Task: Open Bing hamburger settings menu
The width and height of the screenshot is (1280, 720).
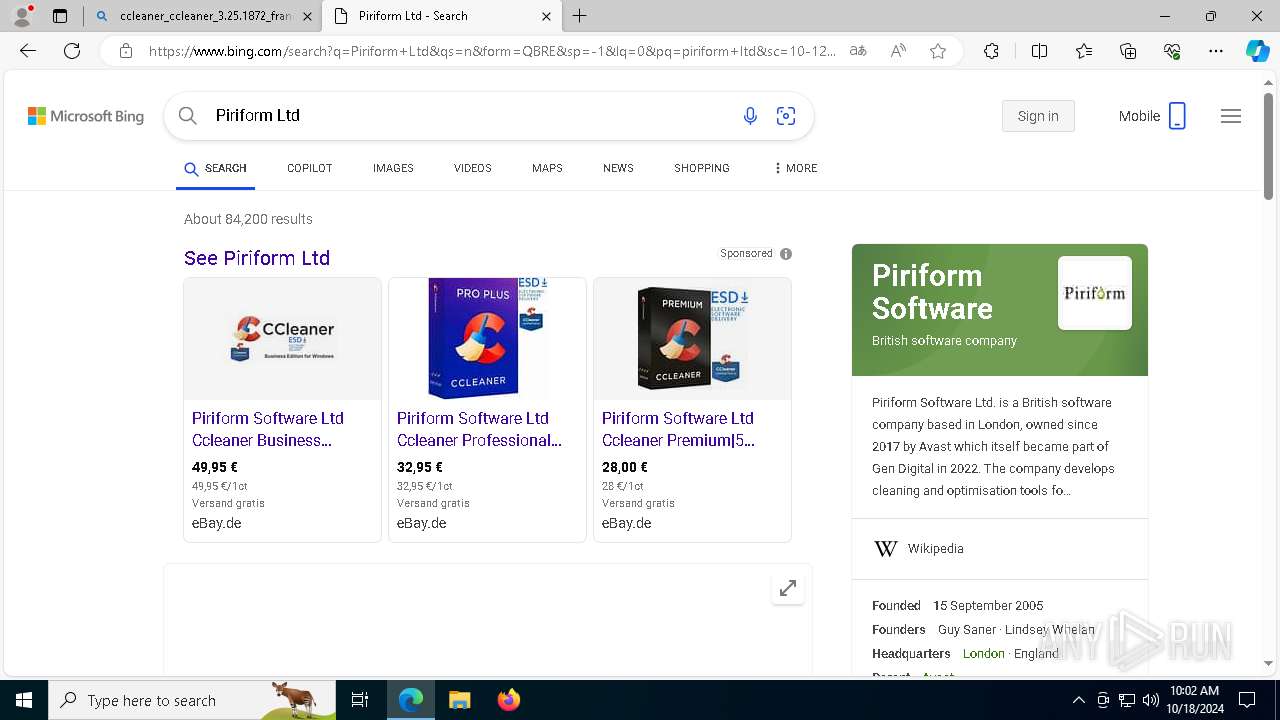Action: 1231,116
